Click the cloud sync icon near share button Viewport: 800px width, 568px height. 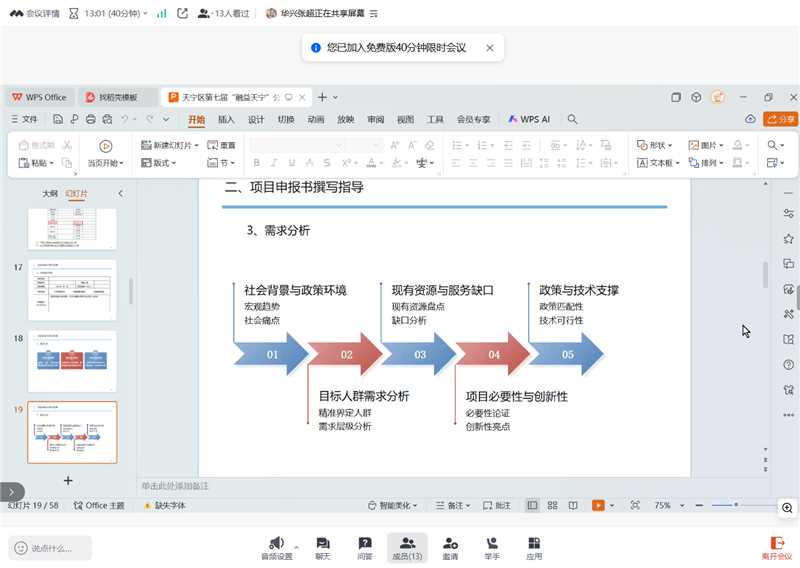pos(750,119)
